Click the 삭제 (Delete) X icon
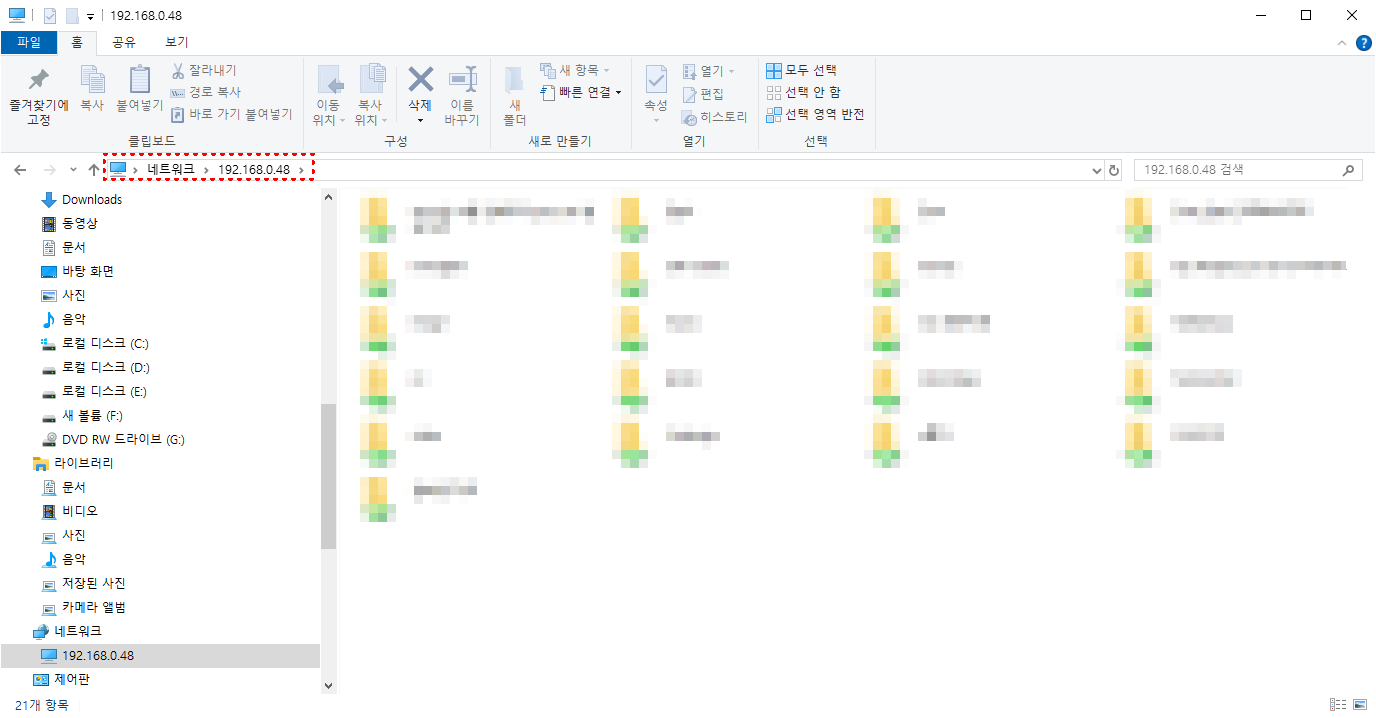This screenshot has height=718, width=1376. pyautogui.click(x=420, y=80)
